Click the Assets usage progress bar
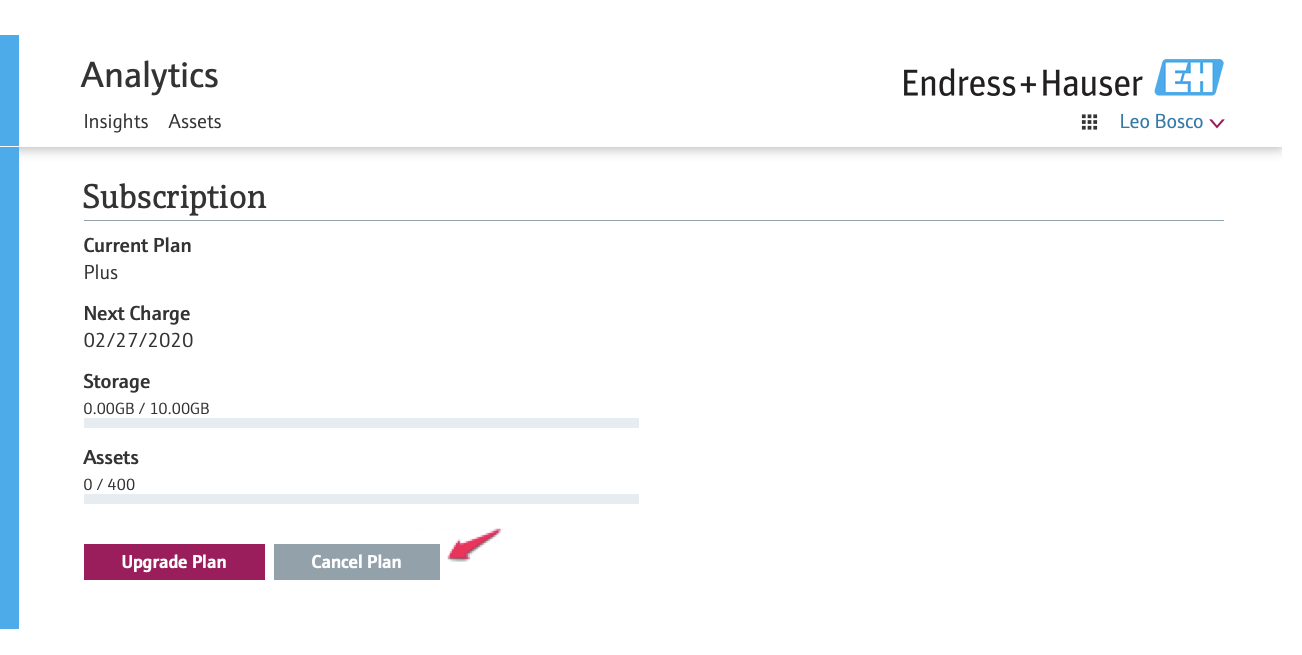 pos(361,499)
